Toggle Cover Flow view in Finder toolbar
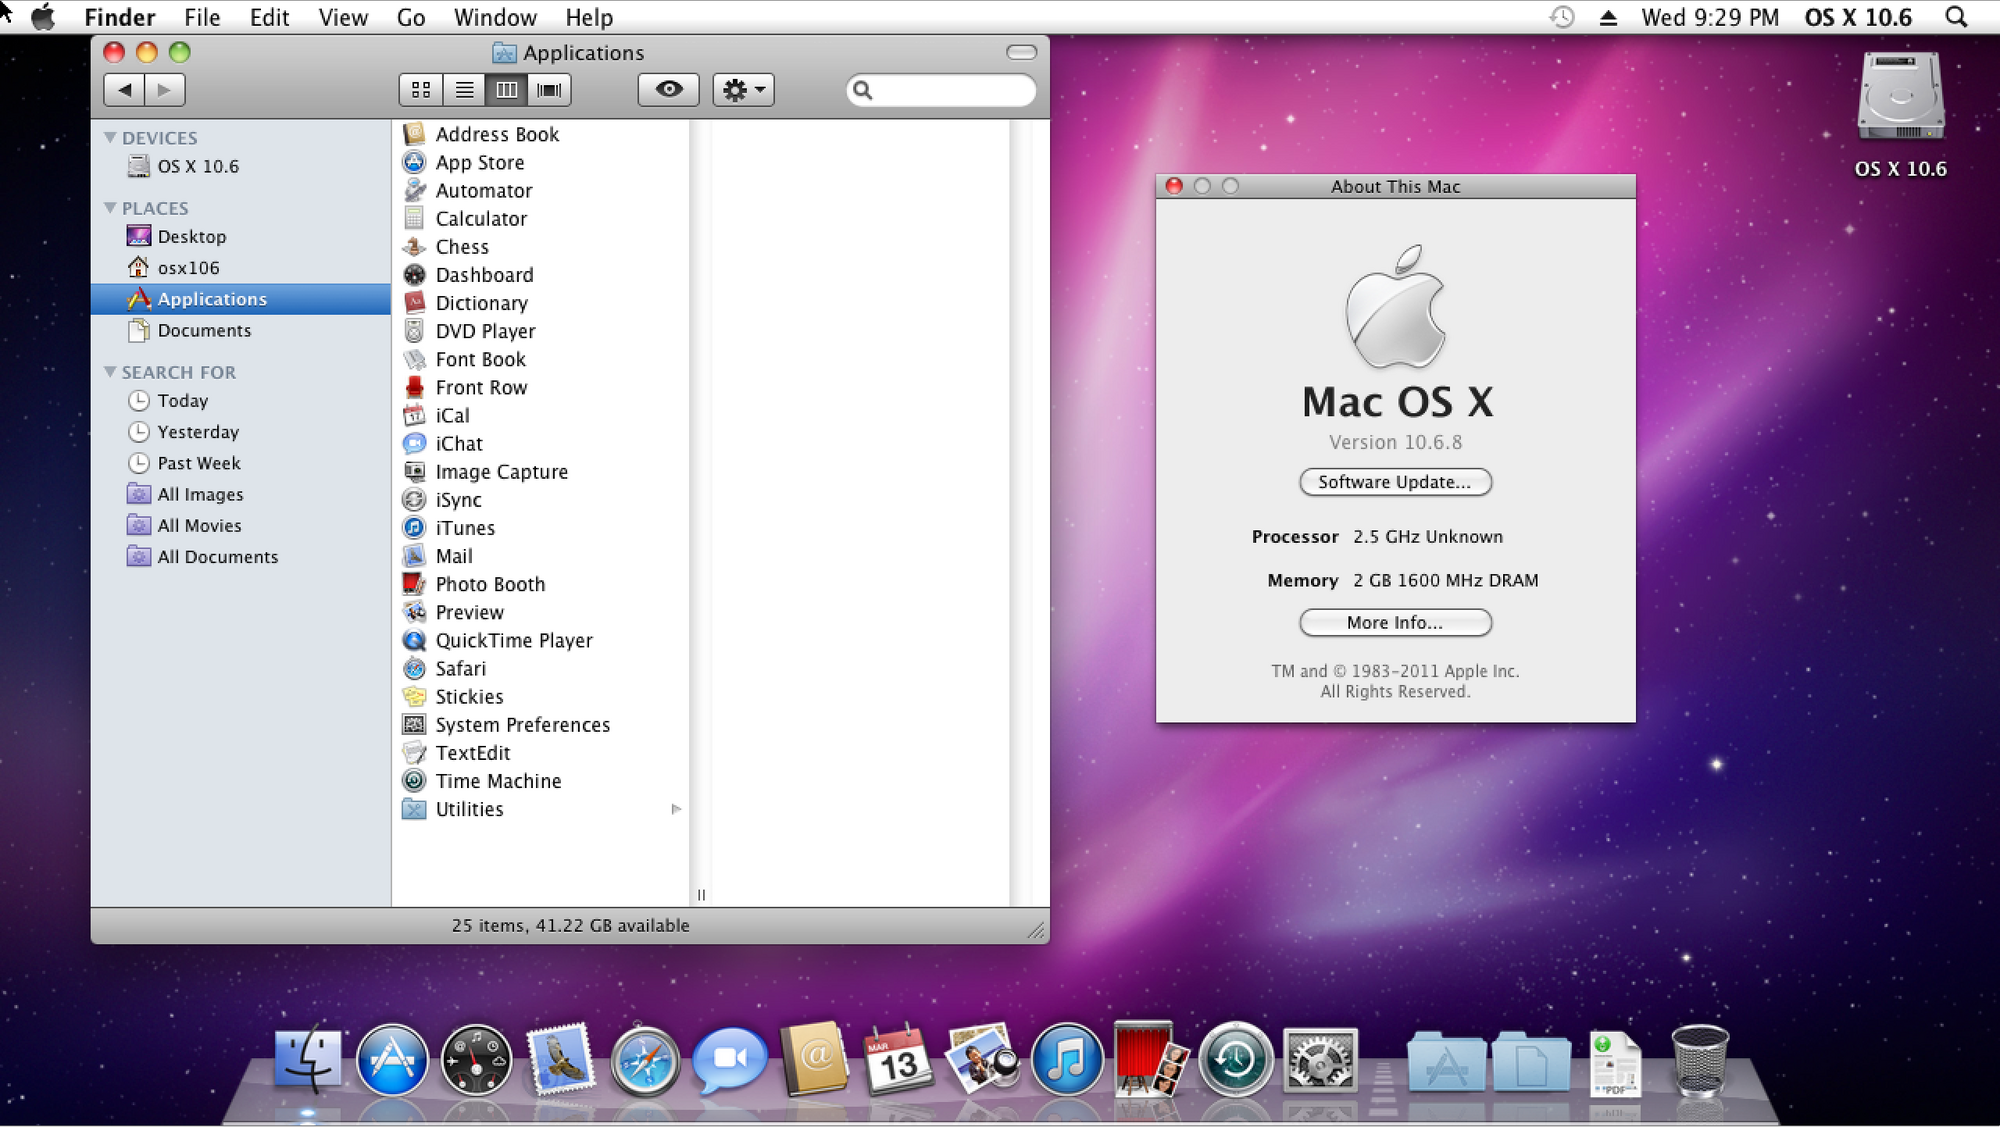The width and height of the screenshot is (2000, 1127). click(x=548, y=89)
